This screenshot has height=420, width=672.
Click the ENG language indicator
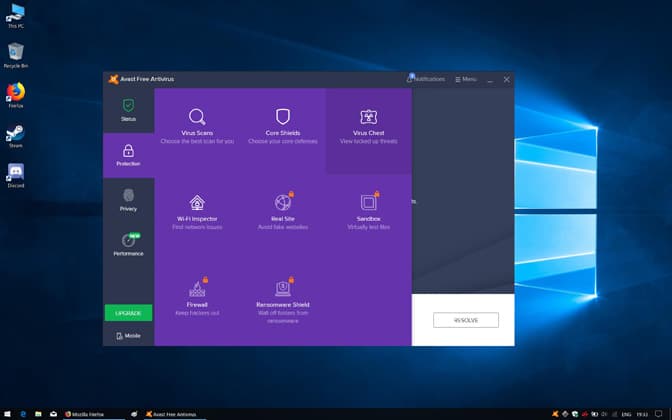(x=626, y=414)
